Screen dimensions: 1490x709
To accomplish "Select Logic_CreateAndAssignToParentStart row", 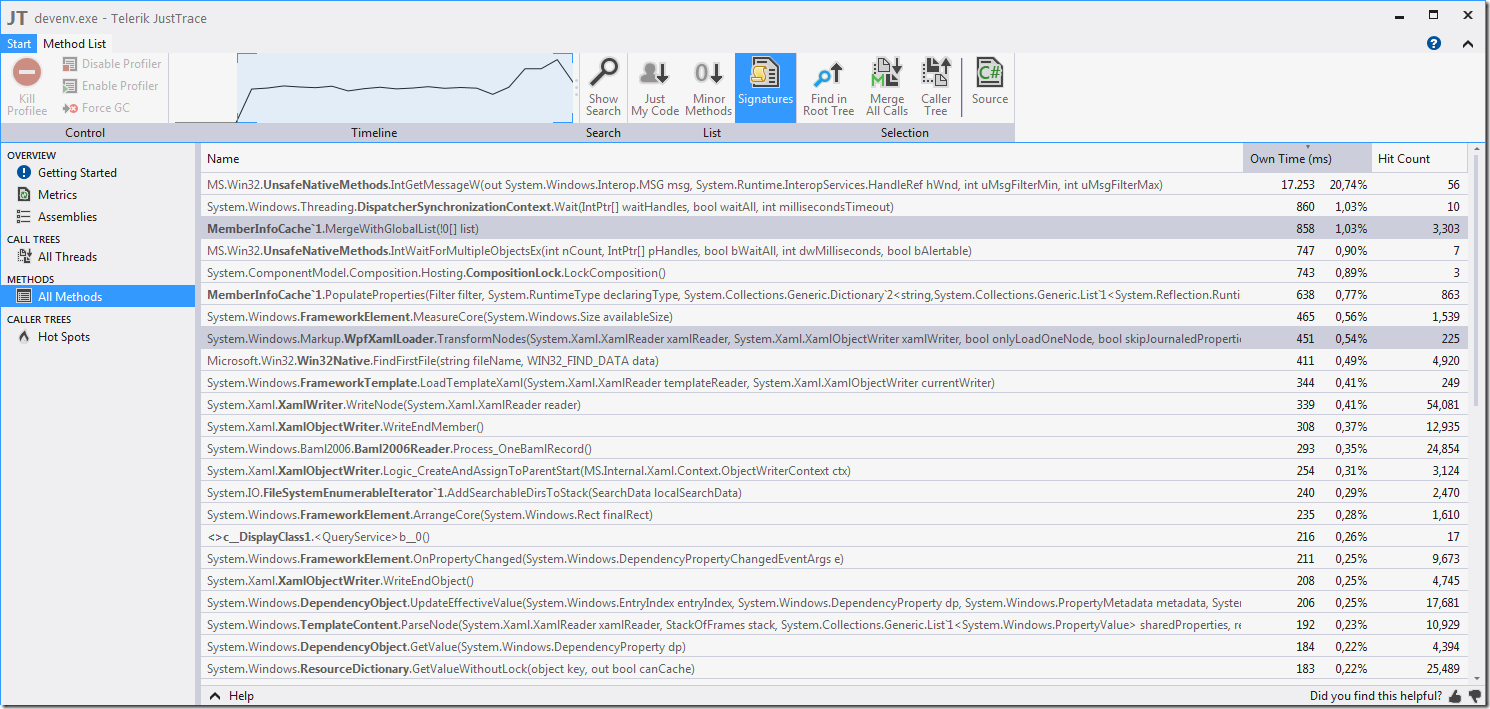I will pos(835,471).
